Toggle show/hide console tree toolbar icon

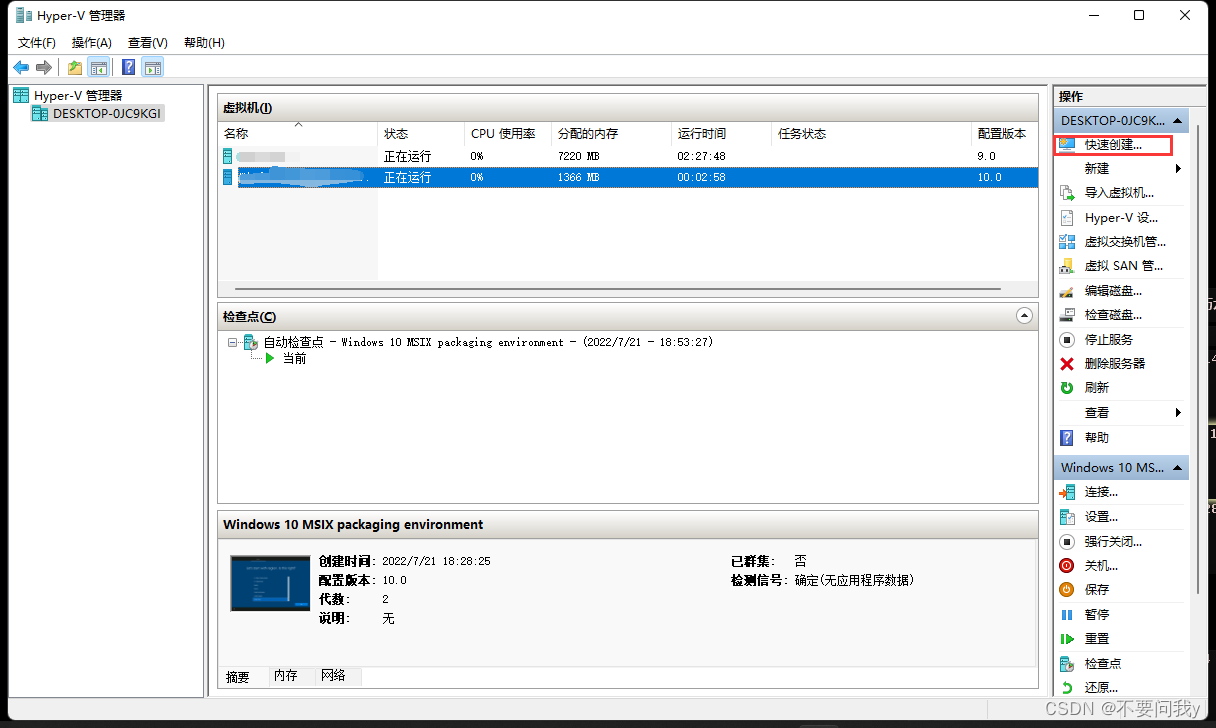tap(98, 67)
